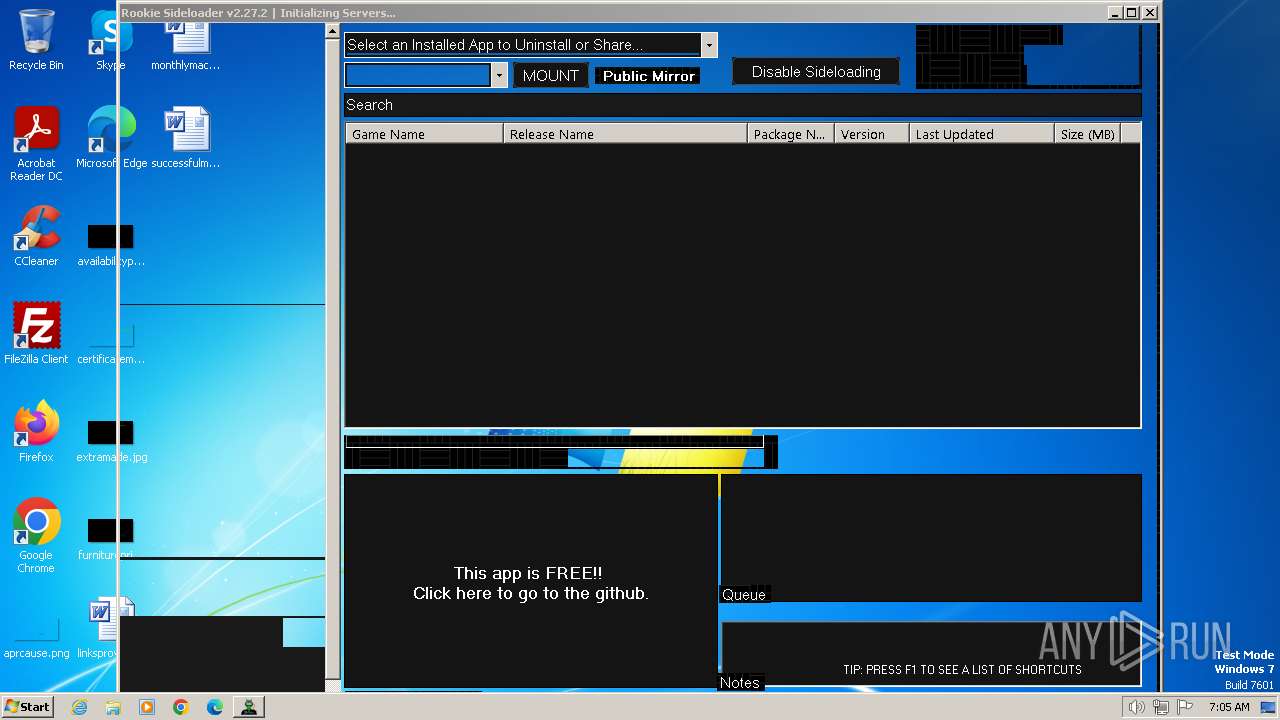Sort by Game Name column

424,134
